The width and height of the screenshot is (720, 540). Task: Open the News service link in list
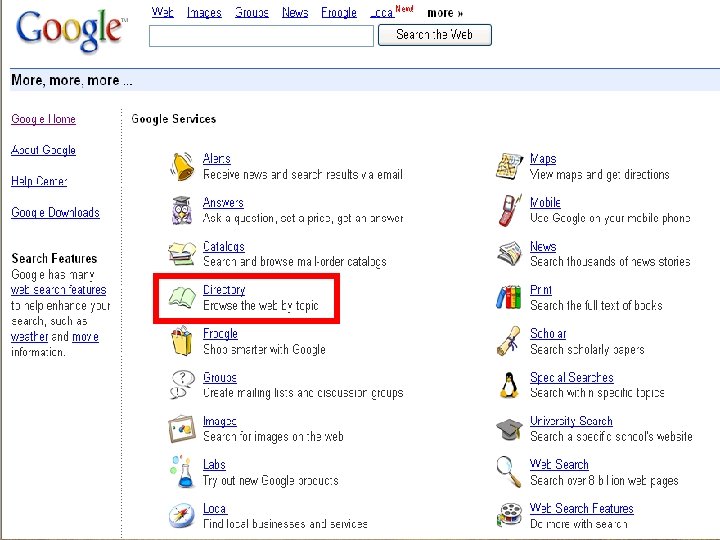tap(543, 247)
